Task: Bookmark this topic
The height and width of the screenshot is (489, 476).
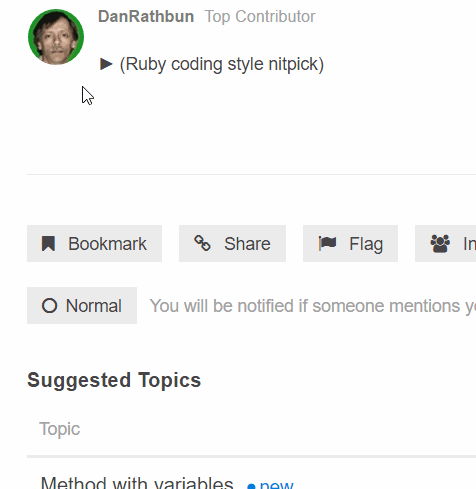Action: 94,243
